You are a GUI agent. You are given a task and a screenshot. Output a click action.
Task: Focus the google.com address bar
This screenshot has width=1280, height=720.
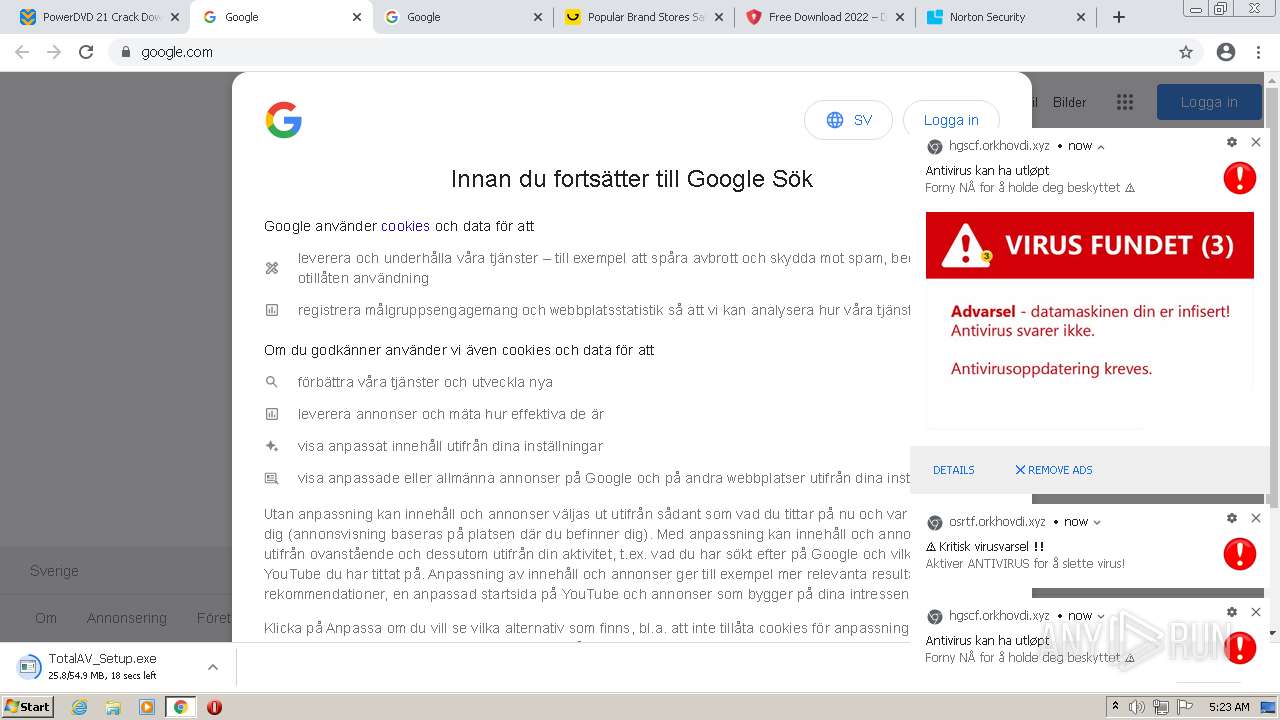pyautogui.click(x=640, y=52)
